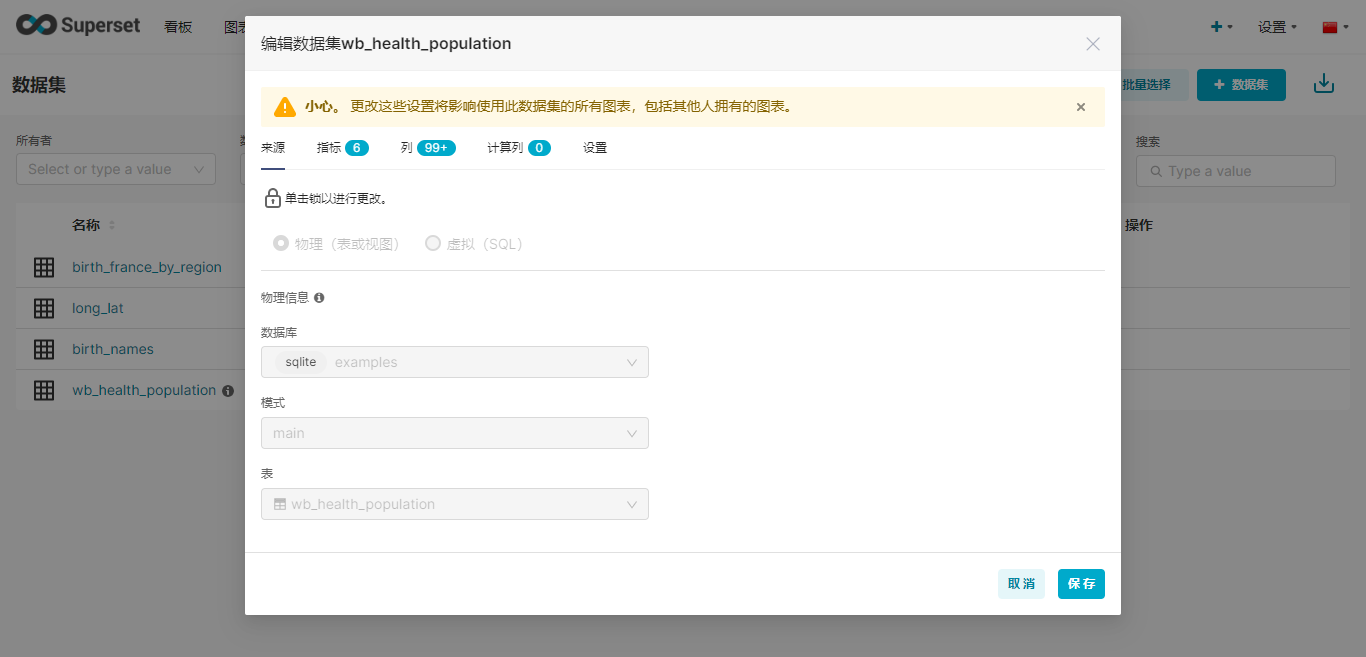
Task: Dismiss the yellow warning banner
Action: tap(1080, 107)
